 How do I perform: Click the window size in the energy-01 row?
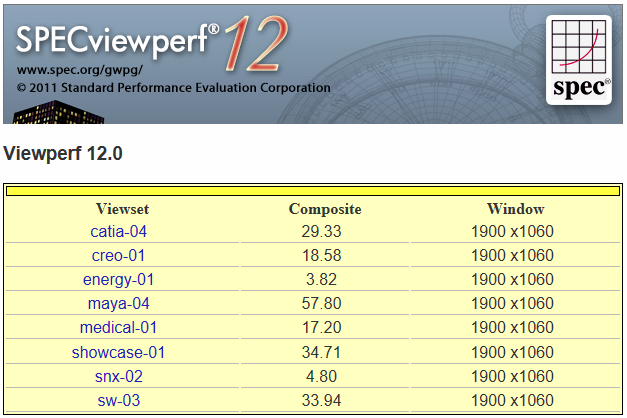click(512, 280)
